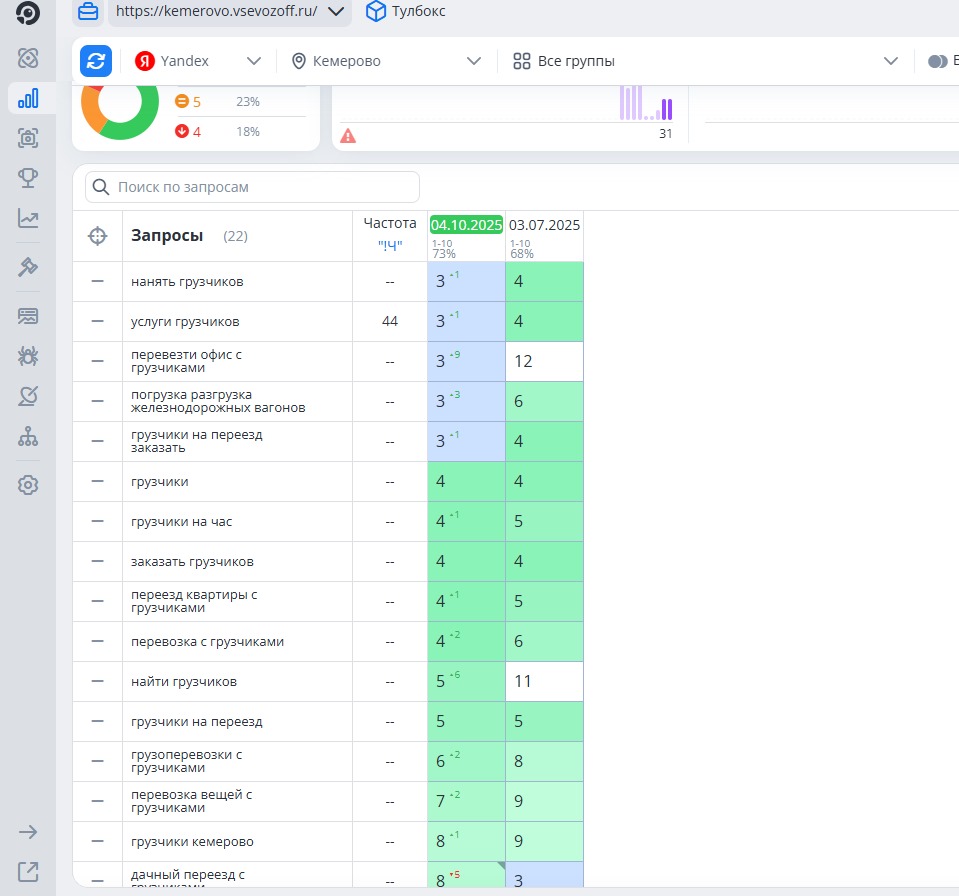Open the browser snippet sidebar icon
Screen dimensions: 959x896
point(28,316)
